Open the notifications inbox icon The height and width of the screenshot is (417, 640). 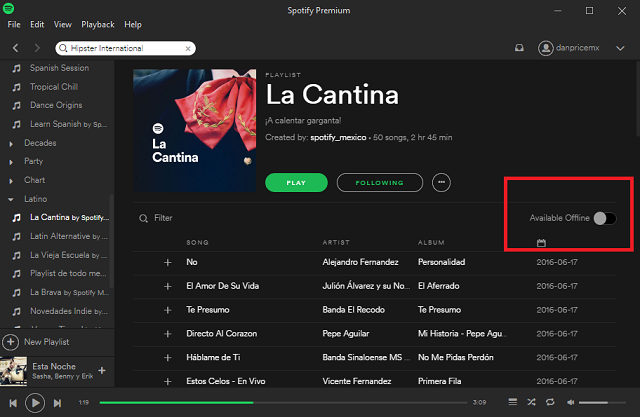pos(519,48)
